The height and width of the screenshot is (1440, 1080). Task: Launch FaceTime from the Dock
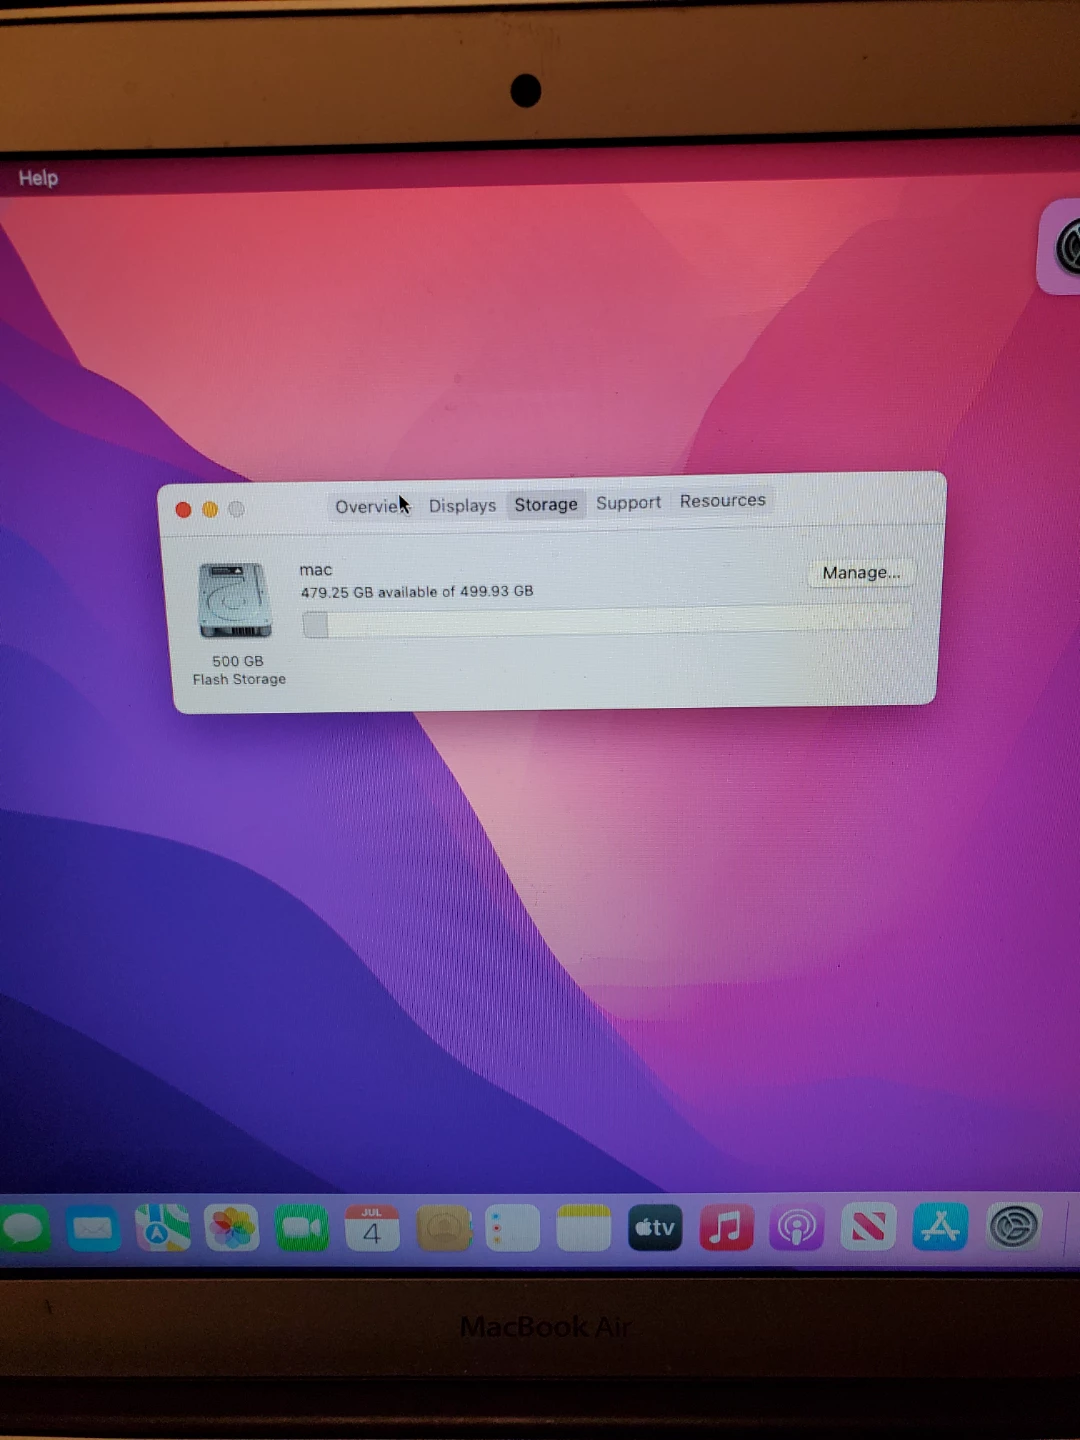[x=302, y=1228]
